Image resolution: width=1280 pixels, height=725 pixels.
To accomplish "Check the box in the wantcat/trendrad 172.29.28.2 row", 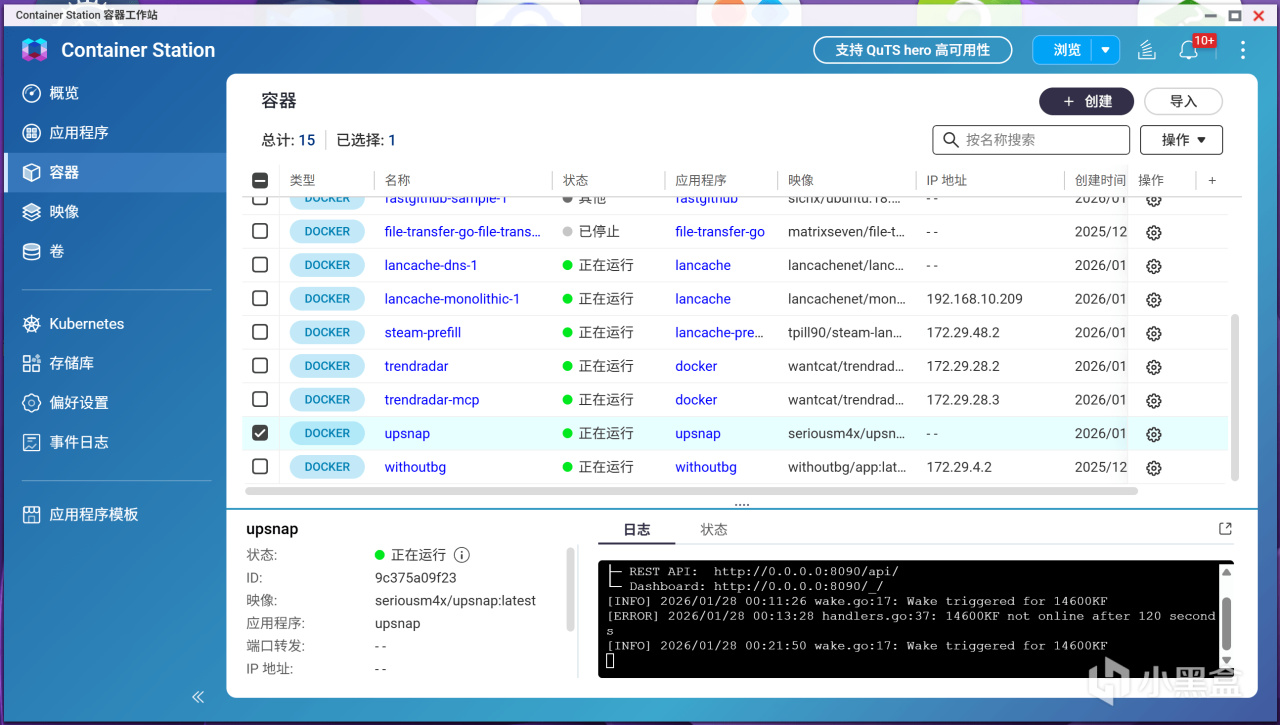I will click(260, 366).
